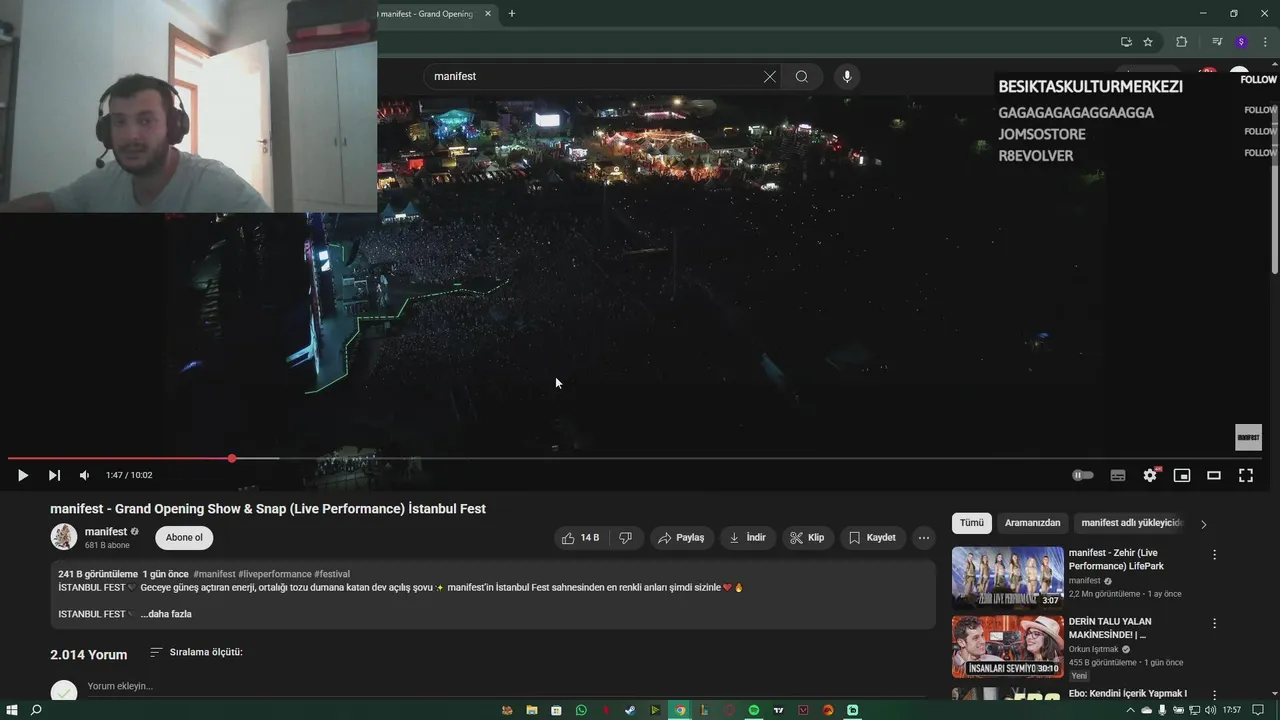
Task: Open the manifest channel name link
Action: point(106,531)
